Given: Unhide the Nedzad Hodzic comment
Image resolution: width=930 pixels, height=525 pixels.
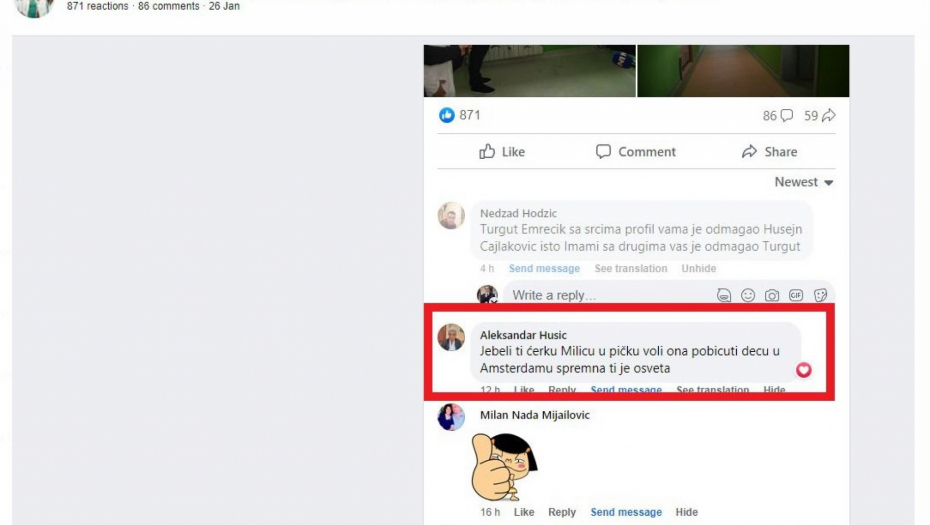Looking at the screenshot, I should click(699, 268).
